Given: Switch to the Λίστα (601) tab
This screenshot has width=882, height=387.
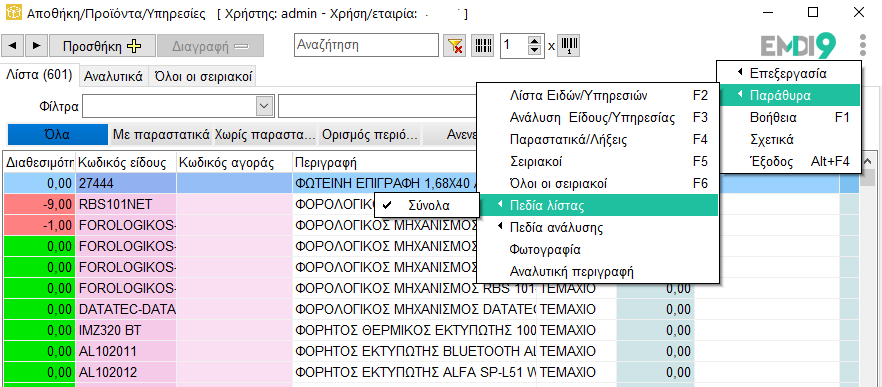Looking at the screenshot, I should point(39,75).
